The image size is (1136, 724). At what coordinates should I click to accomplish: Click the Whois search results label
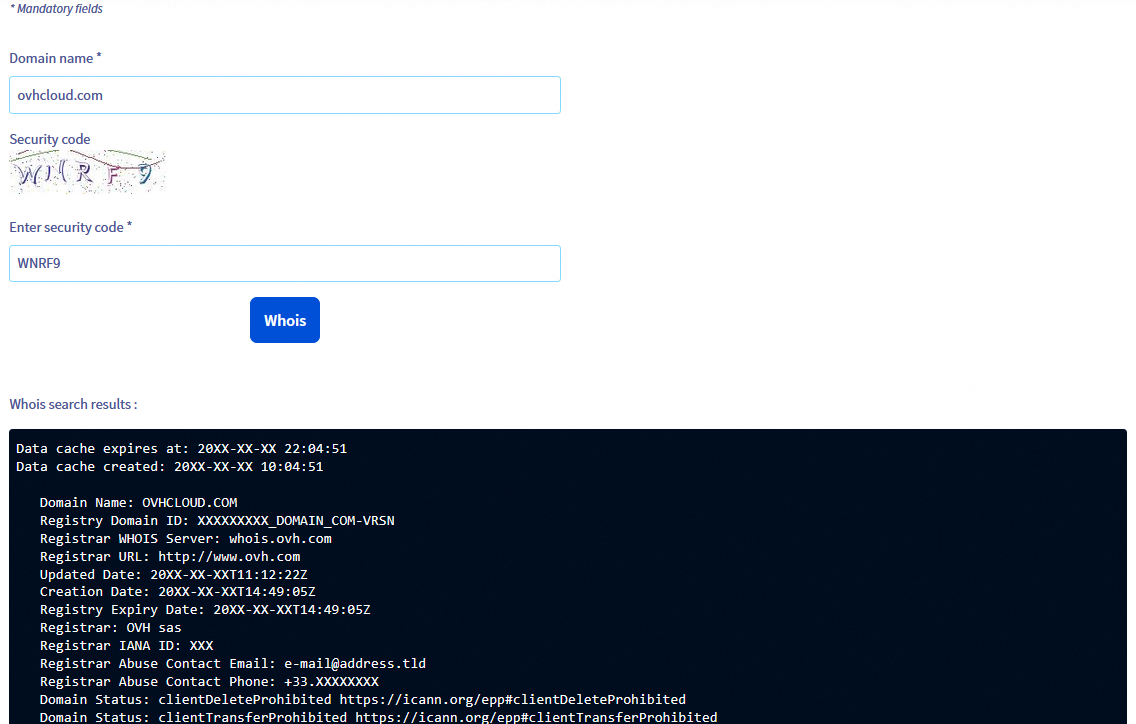pyautogui.click(x=73, y=404)
